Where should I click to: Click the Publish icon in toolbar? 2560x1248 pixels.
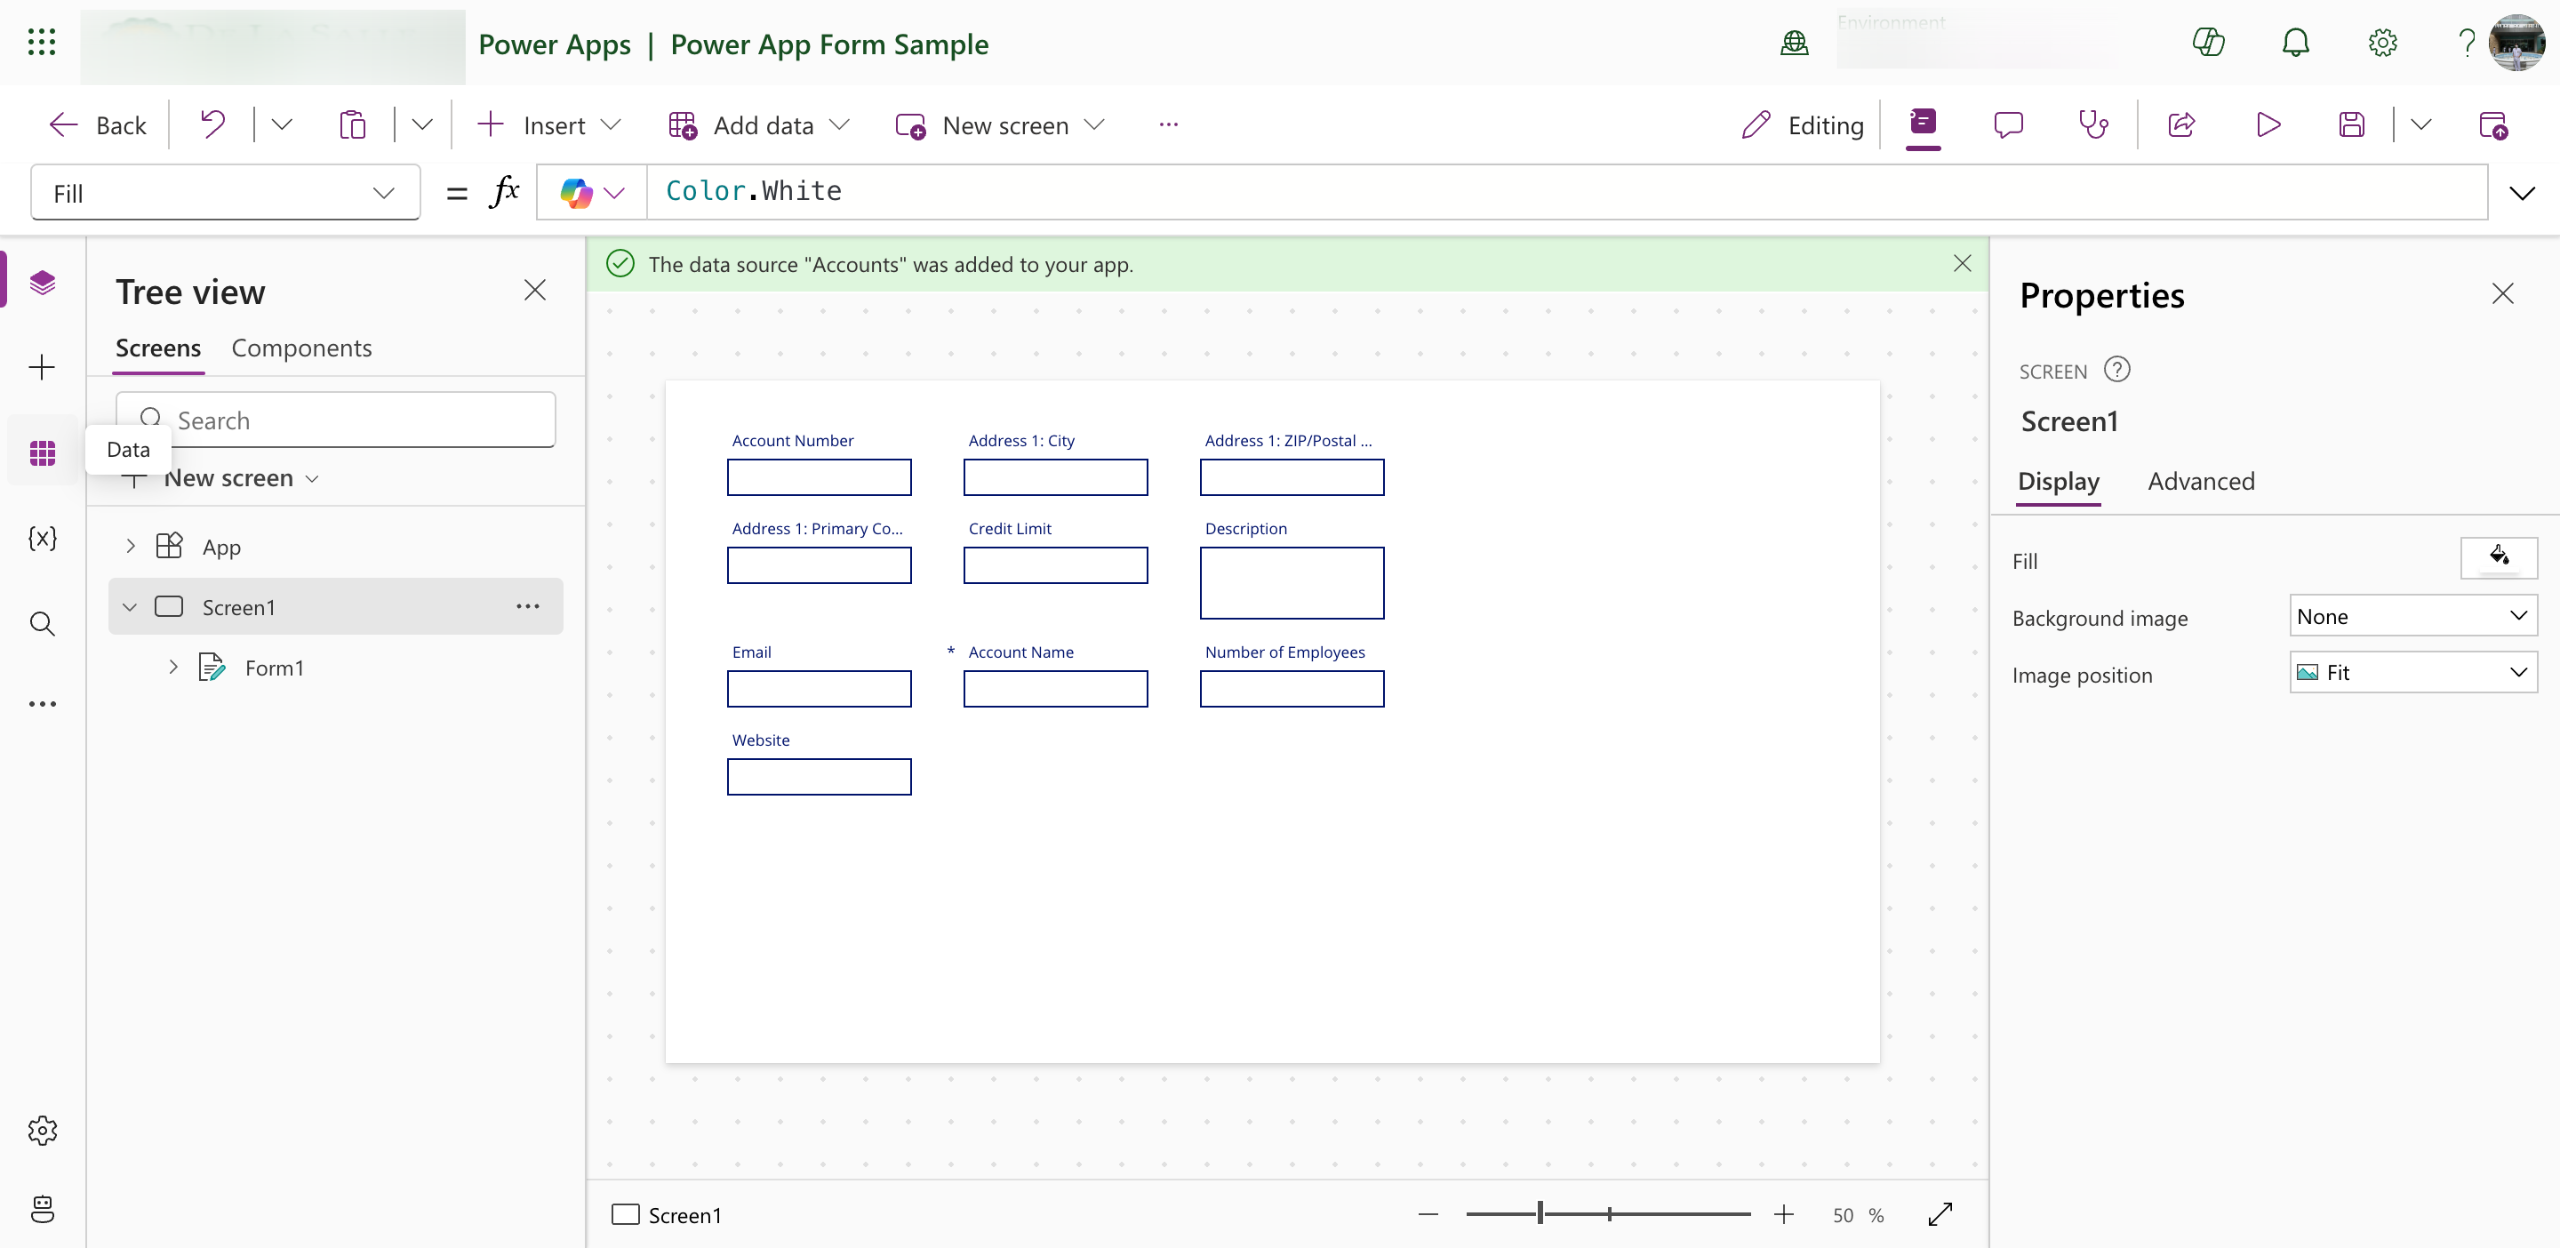click(2494, 125)
